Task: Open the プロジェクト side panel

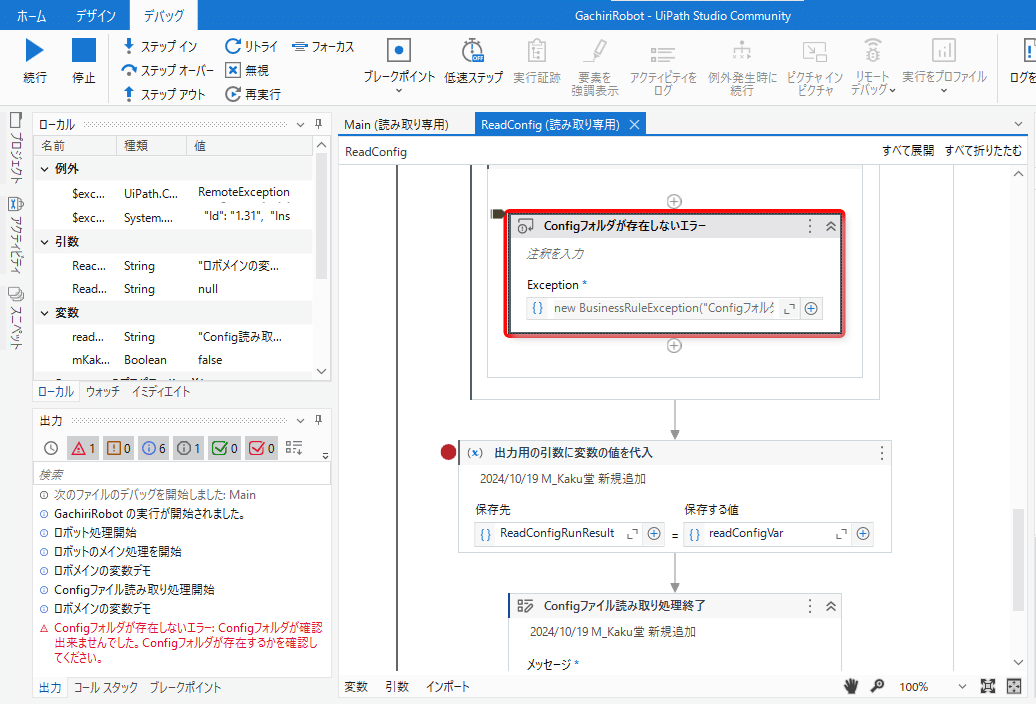Action: click(15, 148)
